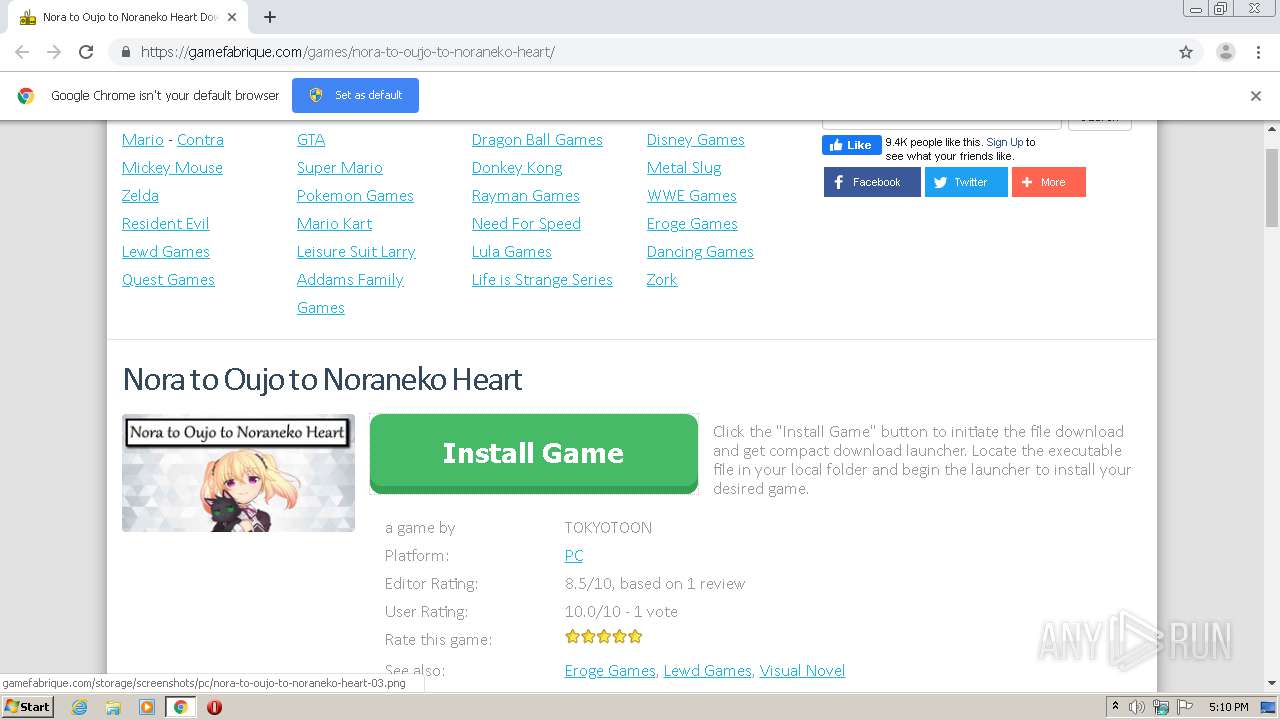Open the Addams Family Games link
Screen dimensions: 1280x720
[x=350, y=294]
